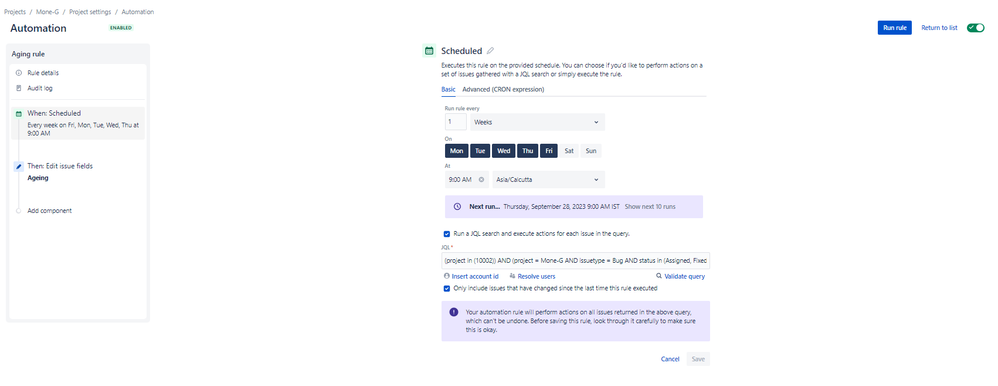Open the Asia/Calcutta timezone dropdown
The width and height of the screenshot is (998, 386).
pos(548,180)
